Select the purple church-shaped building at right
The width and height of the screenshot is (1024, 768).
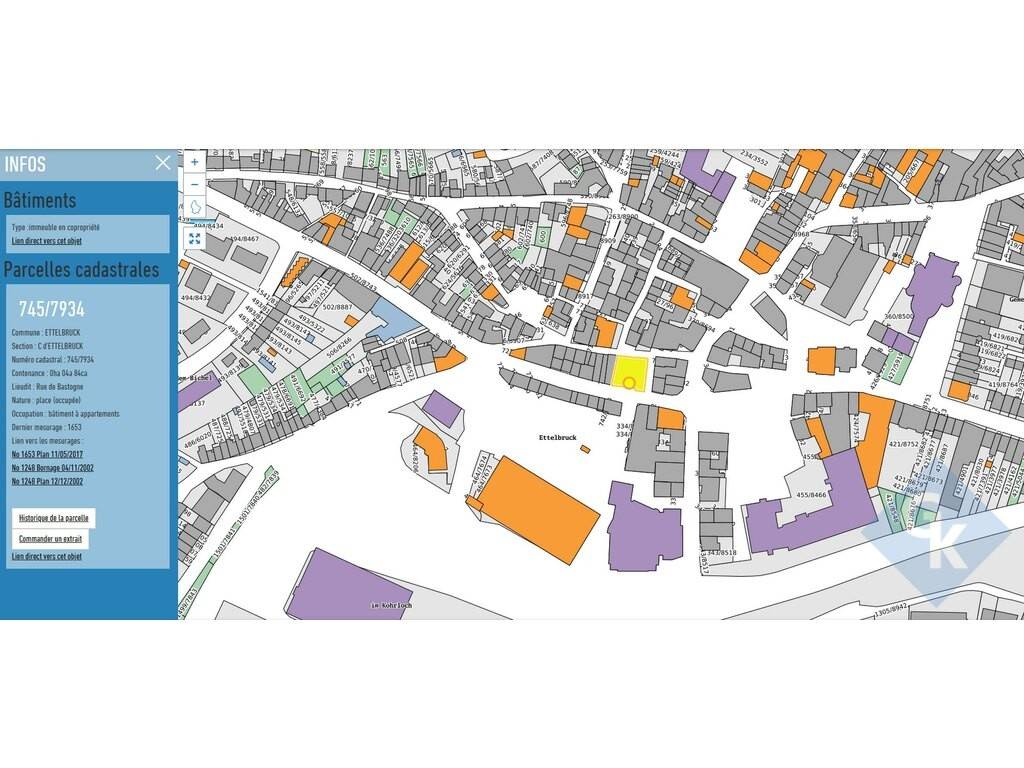[932, 284]
